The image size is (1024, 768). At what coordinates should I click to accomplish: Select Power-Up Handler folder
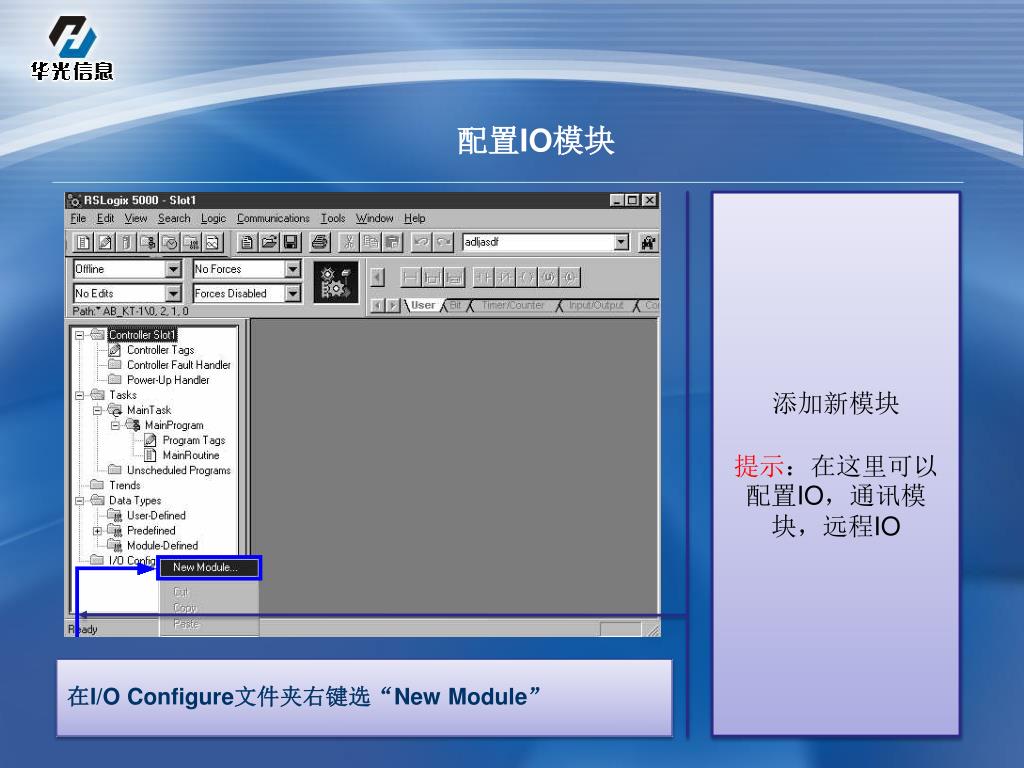[168, 380]
